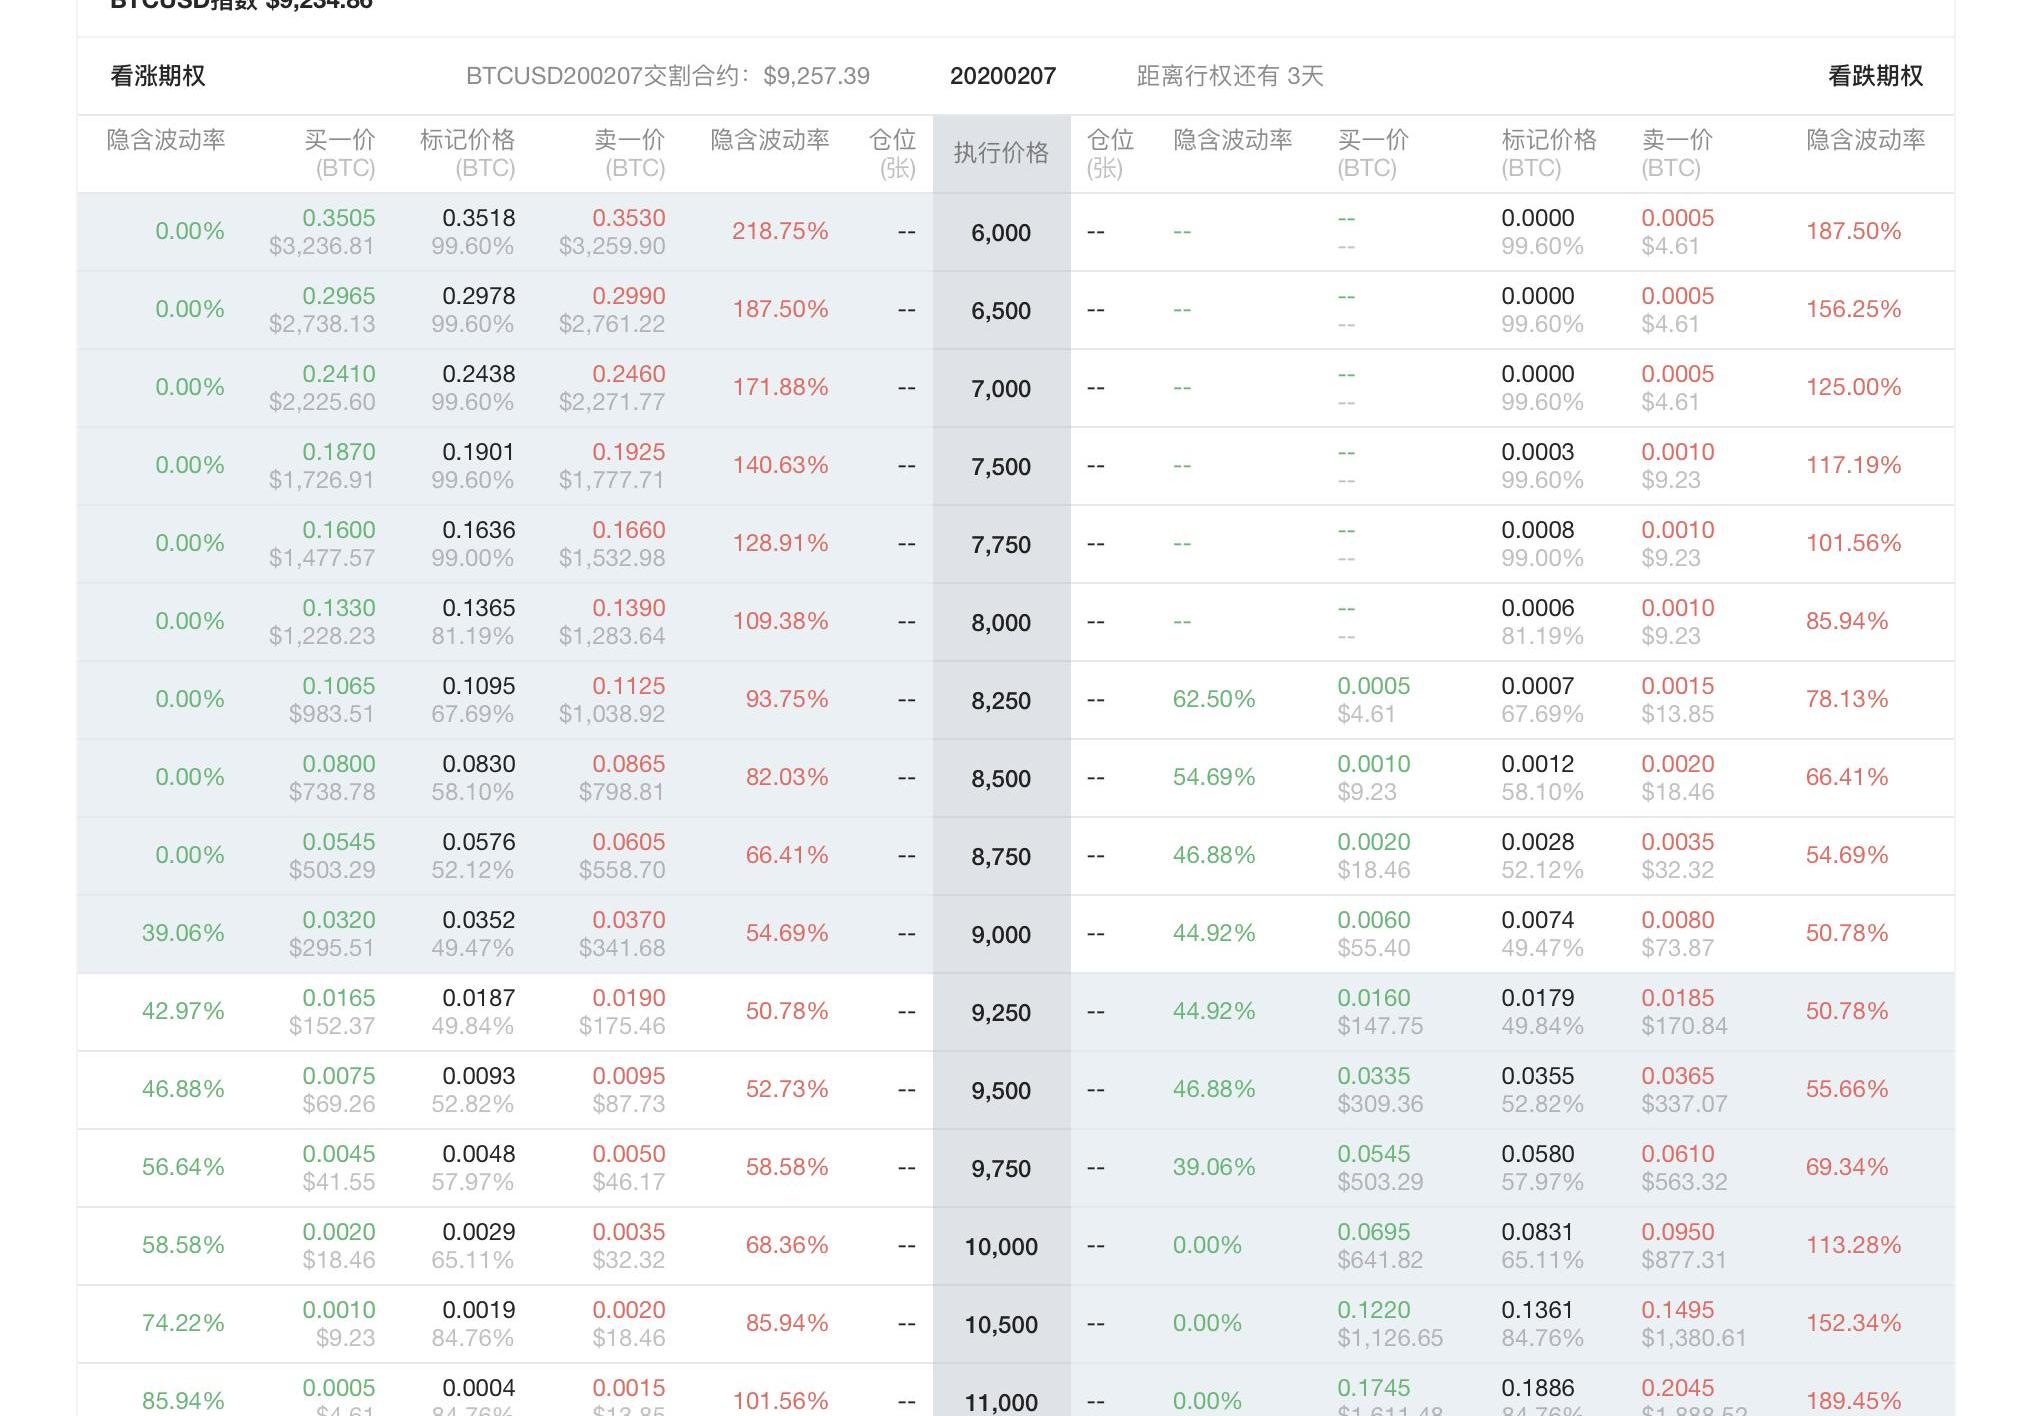Click put bid 0.1220 at strike 10,500
This screenshot has height=1416, width=2018.
click(1373, 1310)
